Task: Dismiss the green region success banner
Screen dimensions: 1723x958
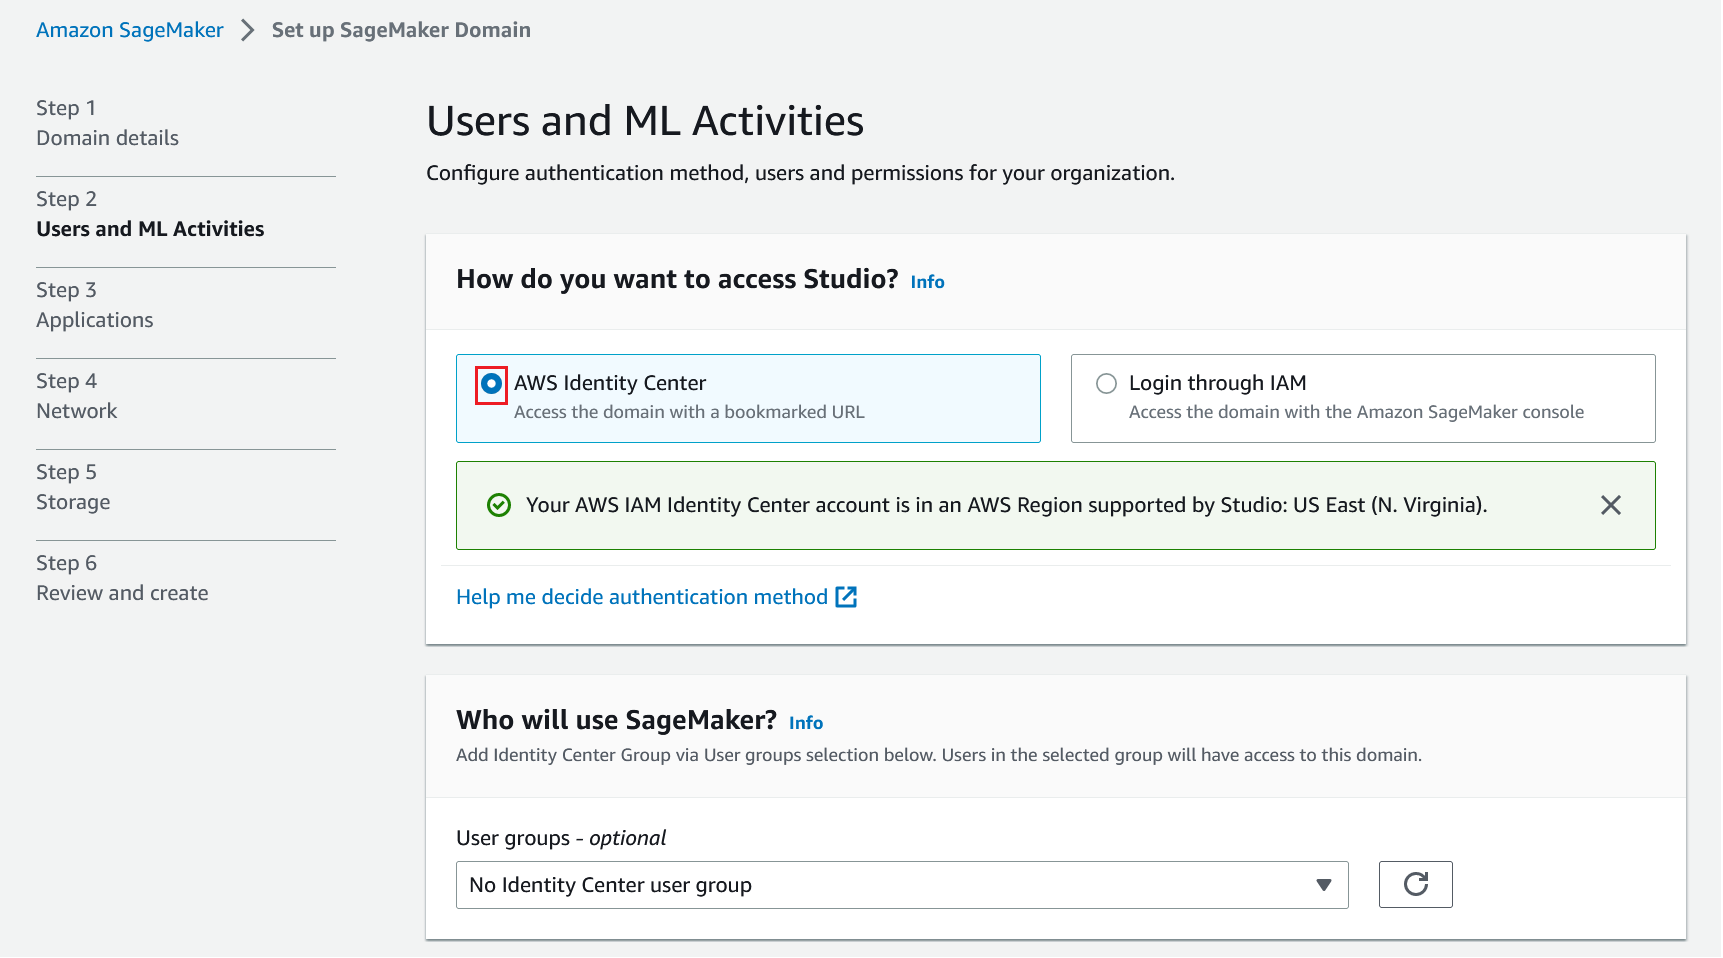Action: coord(1610,505)
